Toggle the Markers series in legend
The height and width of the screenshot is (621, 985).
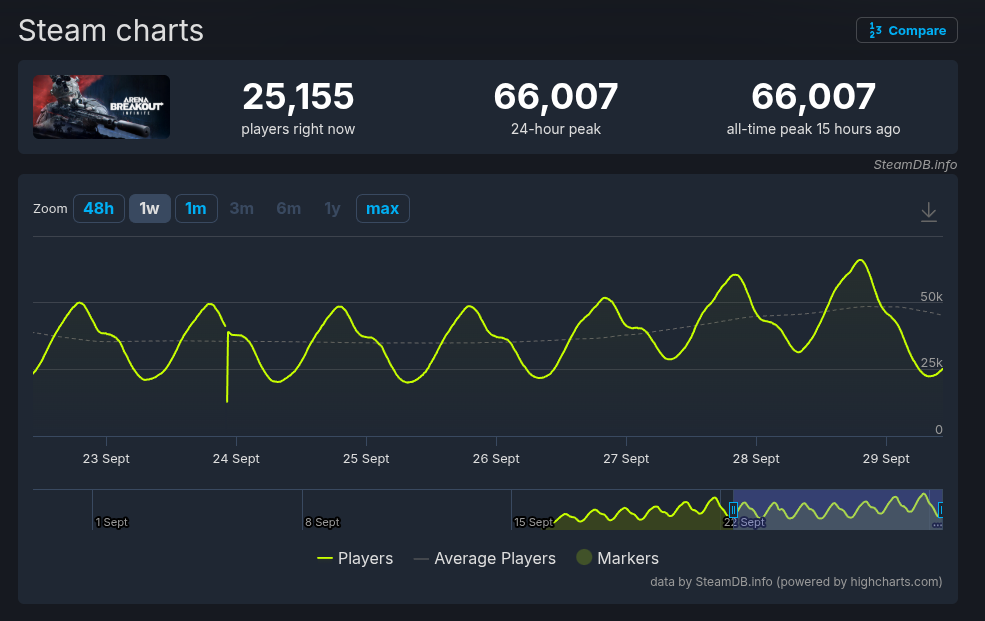pos(618,558)
